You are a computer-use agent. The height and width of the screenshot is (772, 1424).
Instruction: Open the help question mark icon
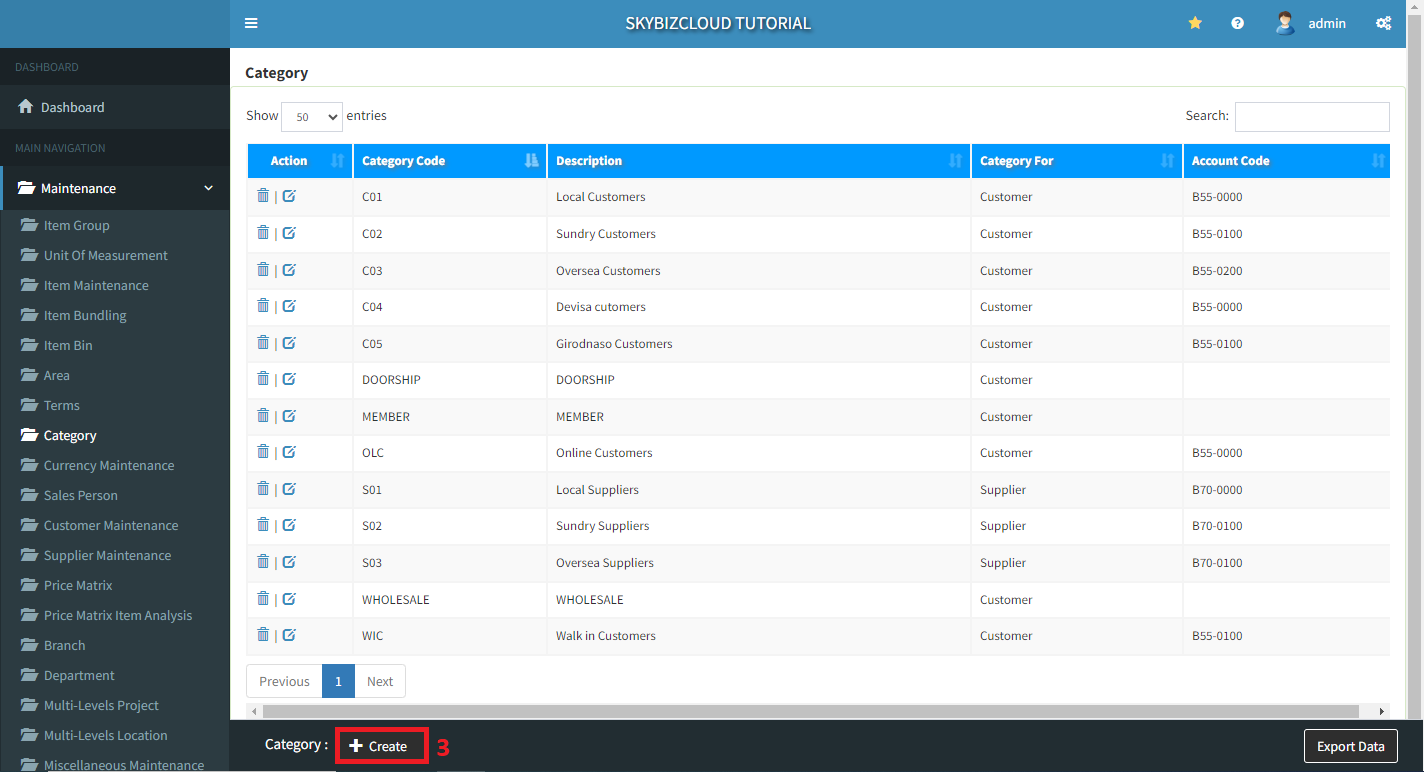1237,23
